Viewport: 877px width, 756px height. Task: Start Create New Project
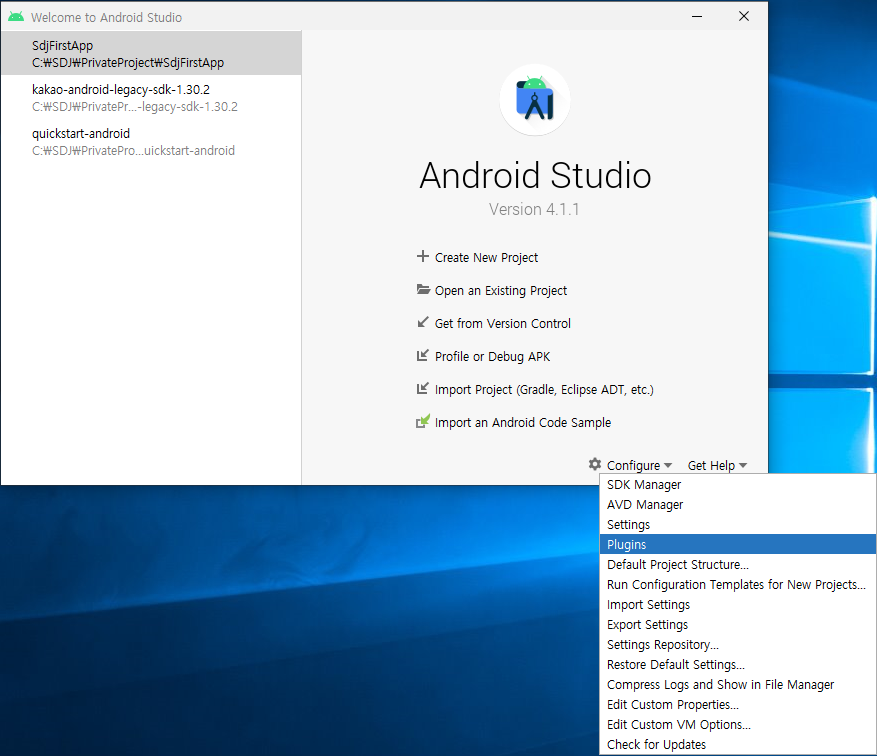[486, 258]
